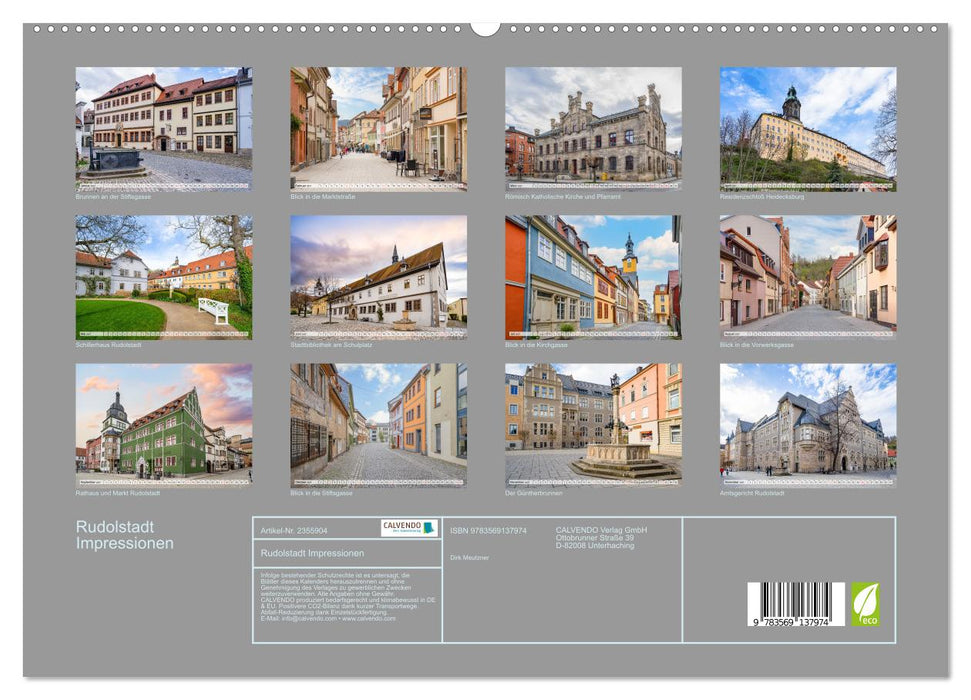
Task: Click the 'CALVENDO Verlag GmbH' address block
Action: (601, 538)
